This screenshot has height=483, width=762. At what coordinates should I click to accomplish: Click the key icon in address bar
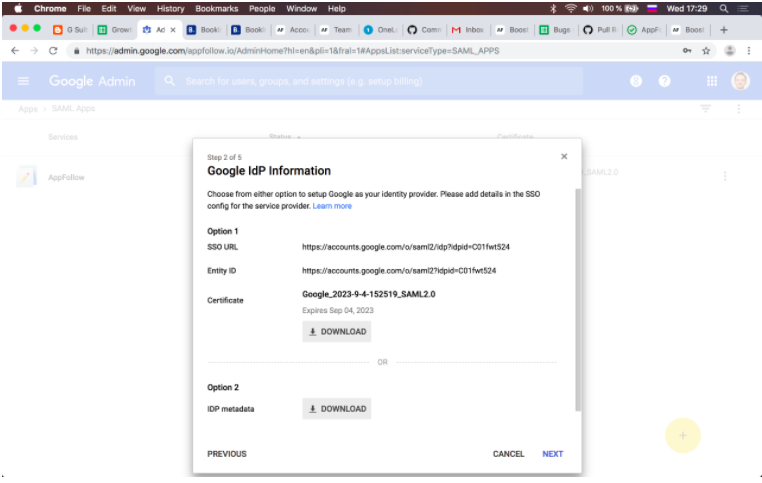coord(687,51)
